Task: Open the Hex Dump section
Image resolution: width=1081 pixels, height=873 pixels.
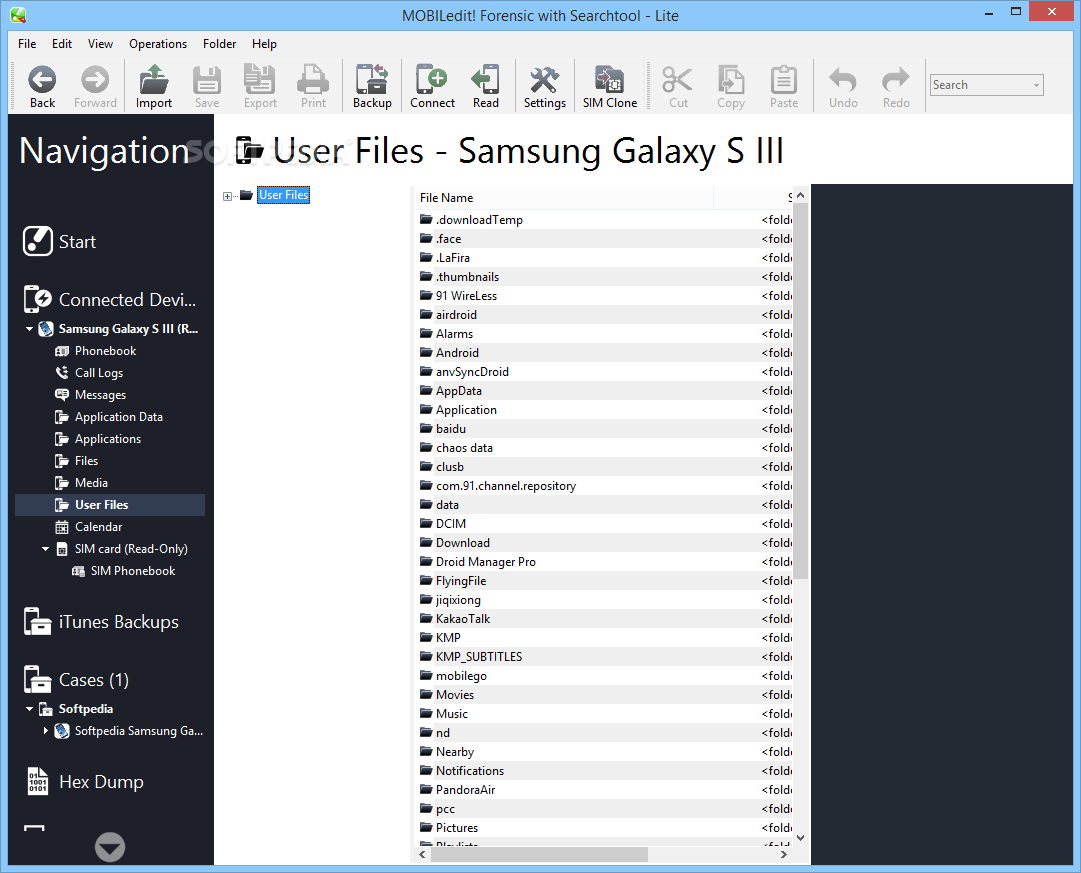Action: (x=85, y=781)
